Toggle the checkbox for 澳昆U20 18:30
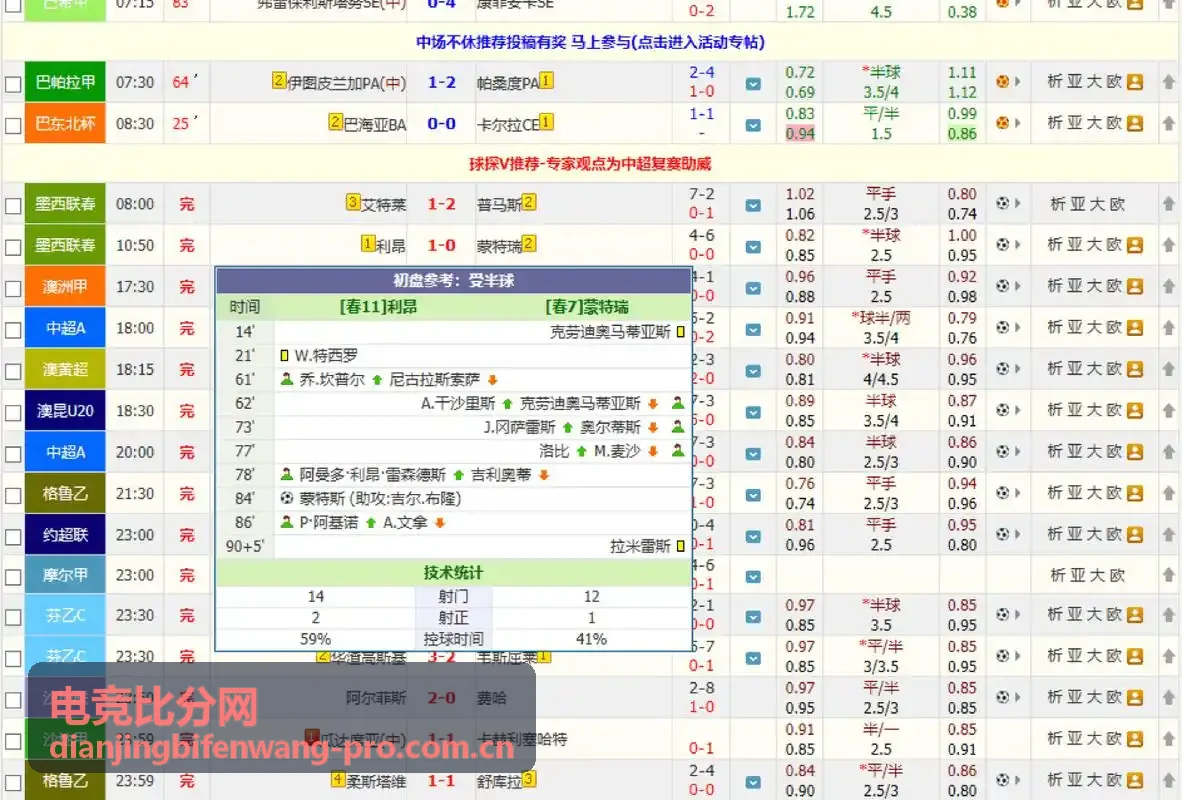The width and height of the screenshot is (1182, 800). pos(13,413)
